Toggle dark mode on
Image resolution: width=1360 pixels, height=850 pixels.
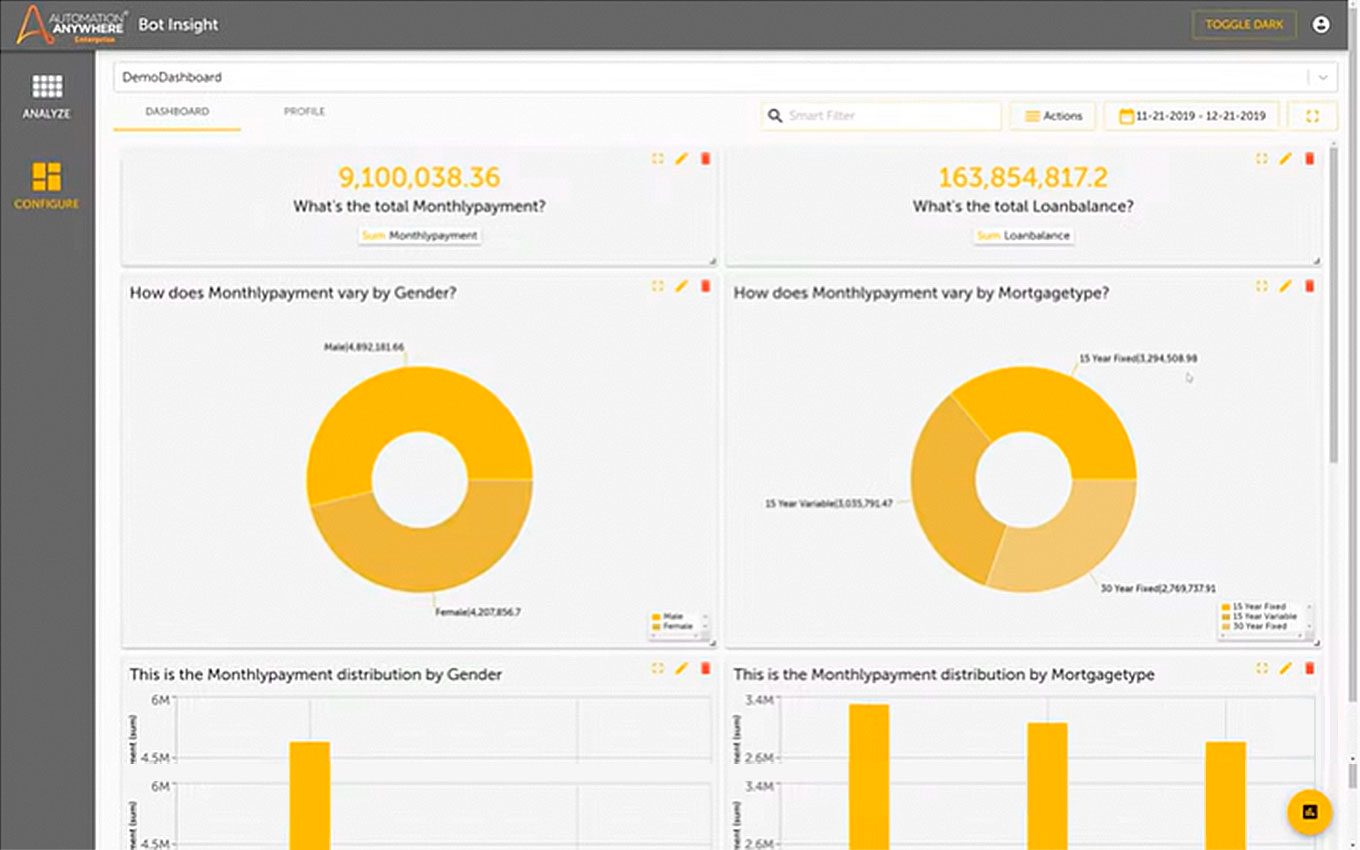[1244, 25]
